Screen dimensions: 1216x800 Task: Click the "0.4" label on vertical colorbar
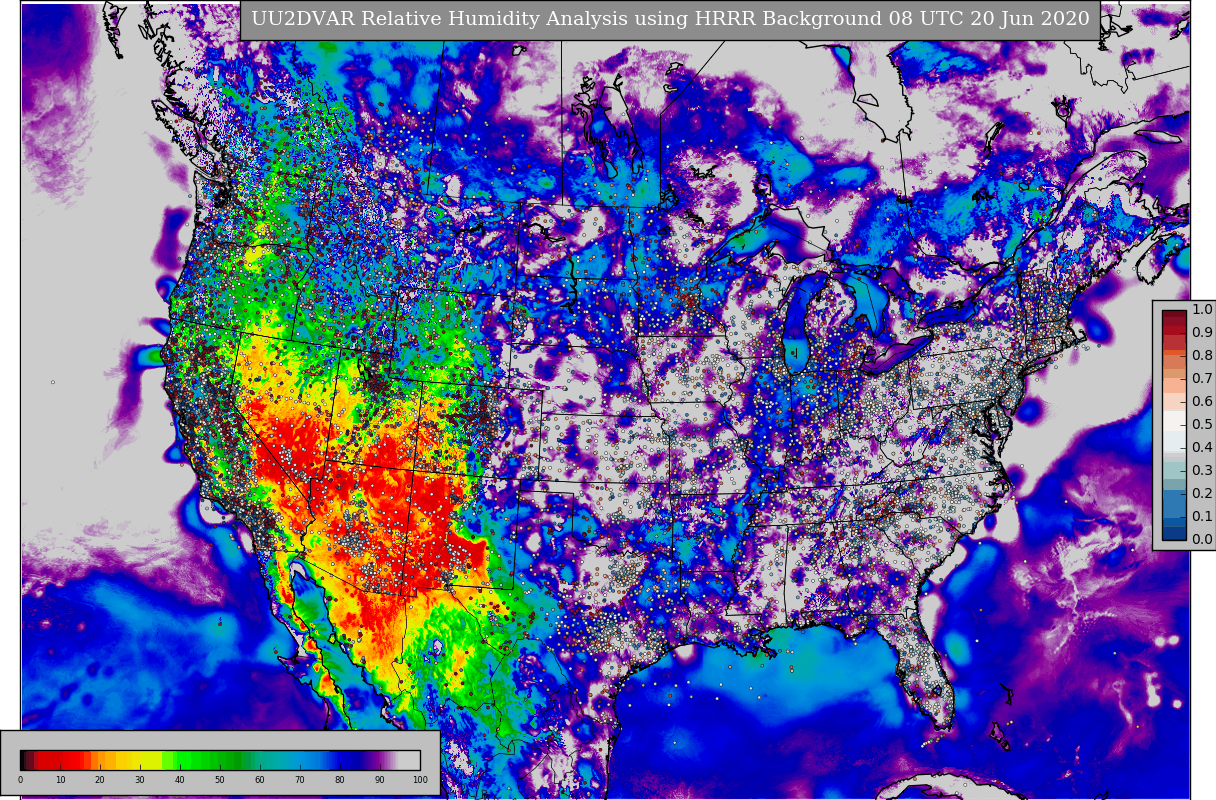[1202, 448]
